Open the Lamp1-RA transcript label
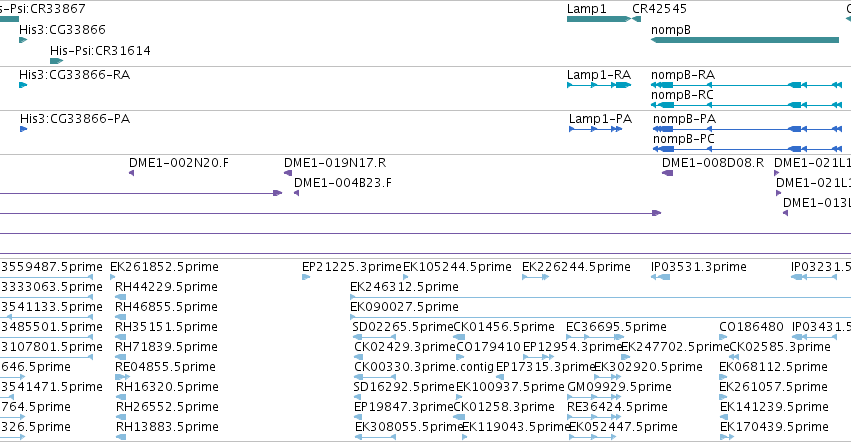This screenshot has width=851, height=442. 599,74
